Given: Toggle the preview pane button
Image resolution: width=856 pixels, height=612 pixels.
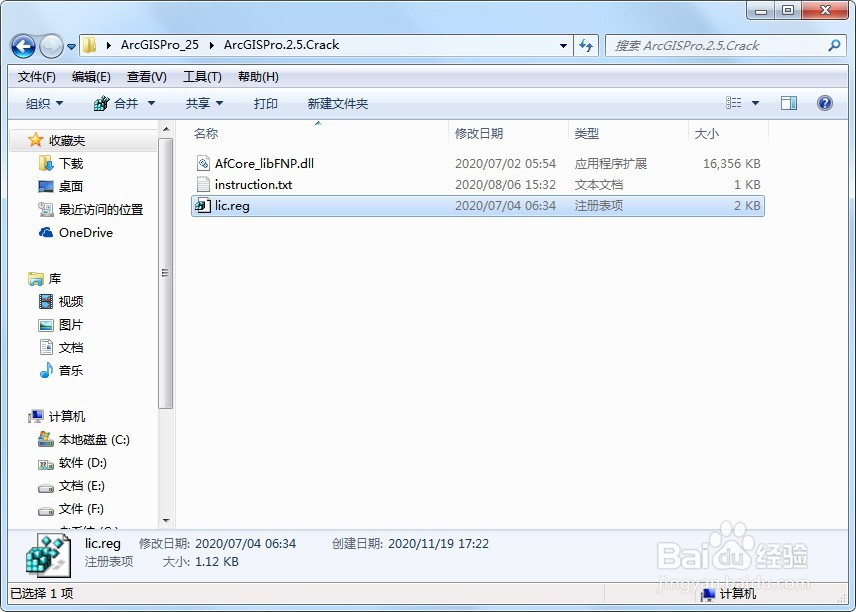Looking at the screenshot, I should pos(789,103).
